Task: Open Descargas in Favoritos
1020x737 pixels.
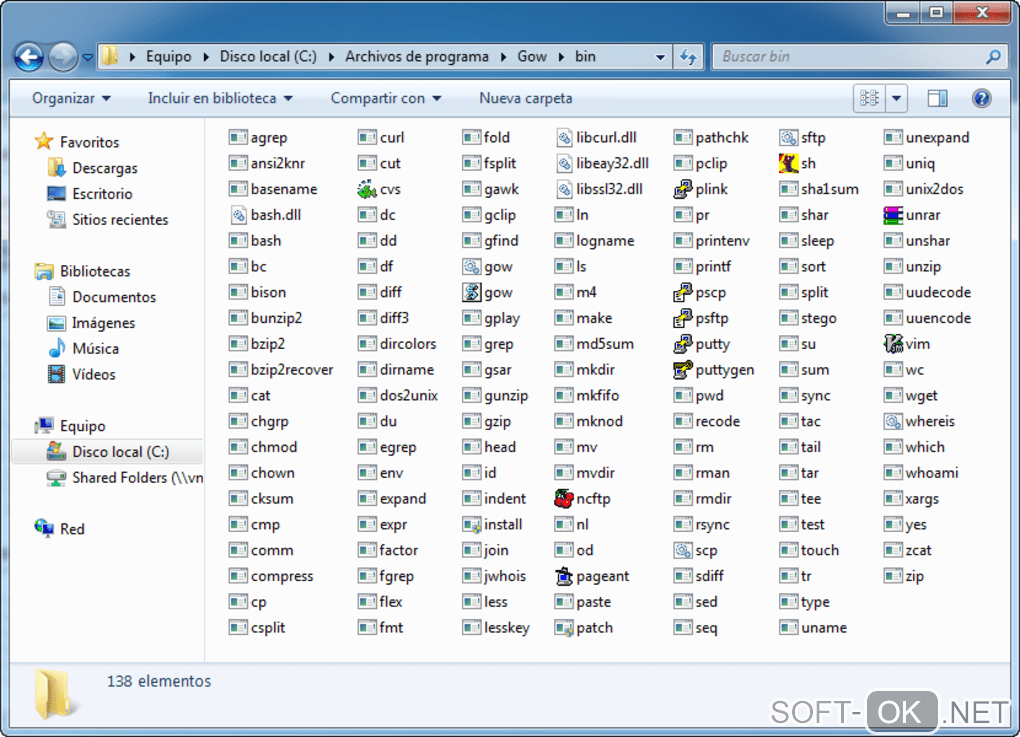Action: point(105,168)
